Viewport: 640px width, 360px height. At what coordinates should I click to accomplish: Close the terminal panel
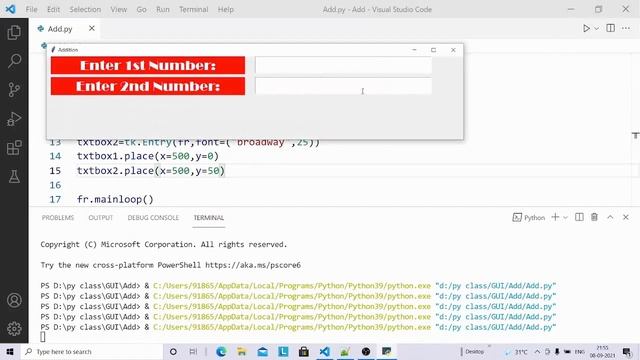click(x=626, y=217)
